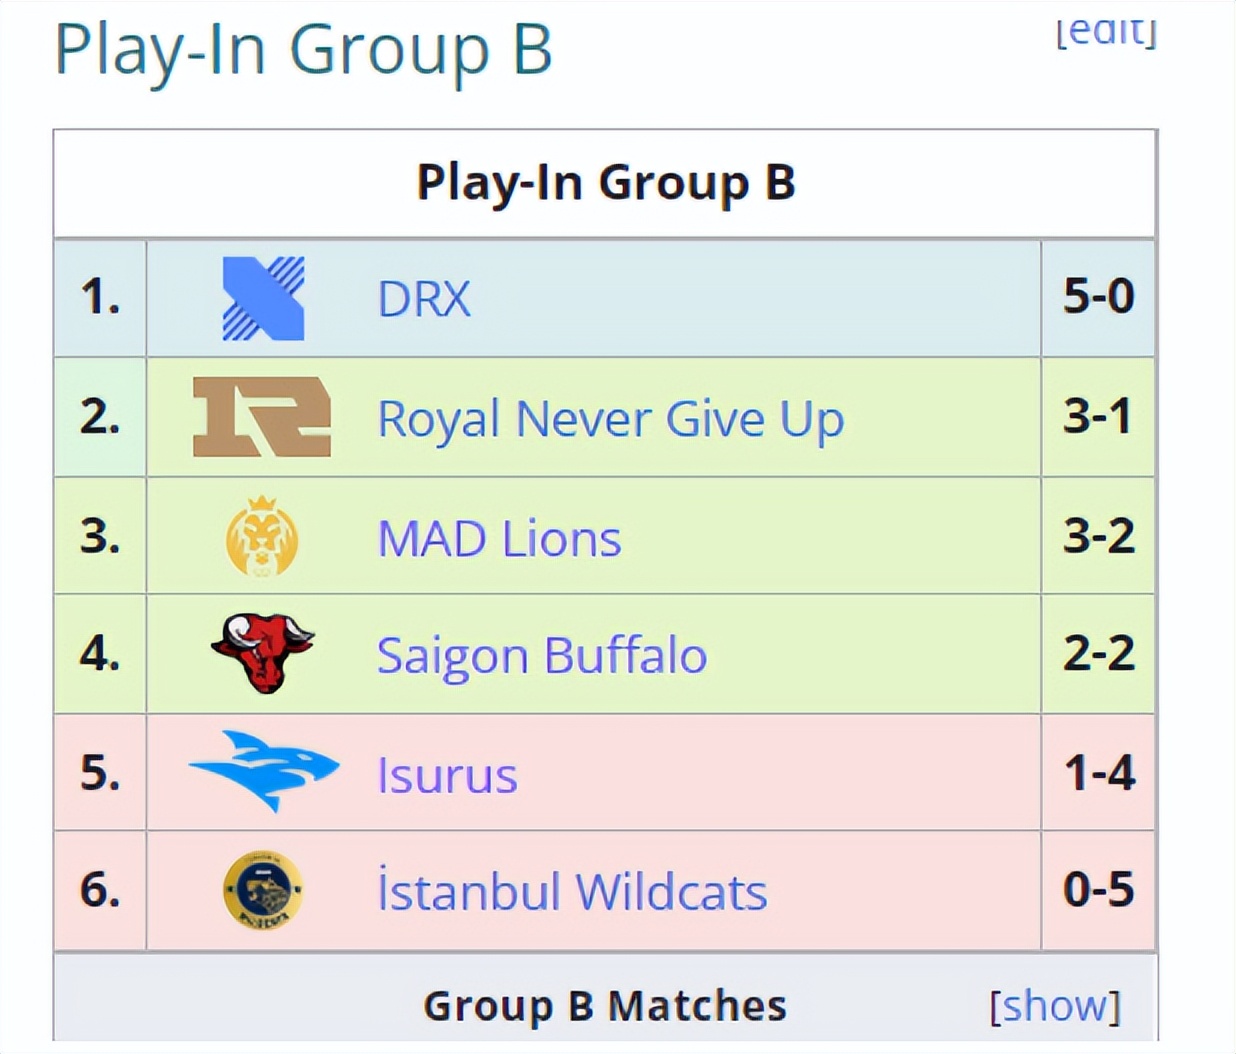Image resolution: width=1236 pixels, height=1054 pixels.
Task: Click the Isurus shark logo
Action: coord(264,771)
